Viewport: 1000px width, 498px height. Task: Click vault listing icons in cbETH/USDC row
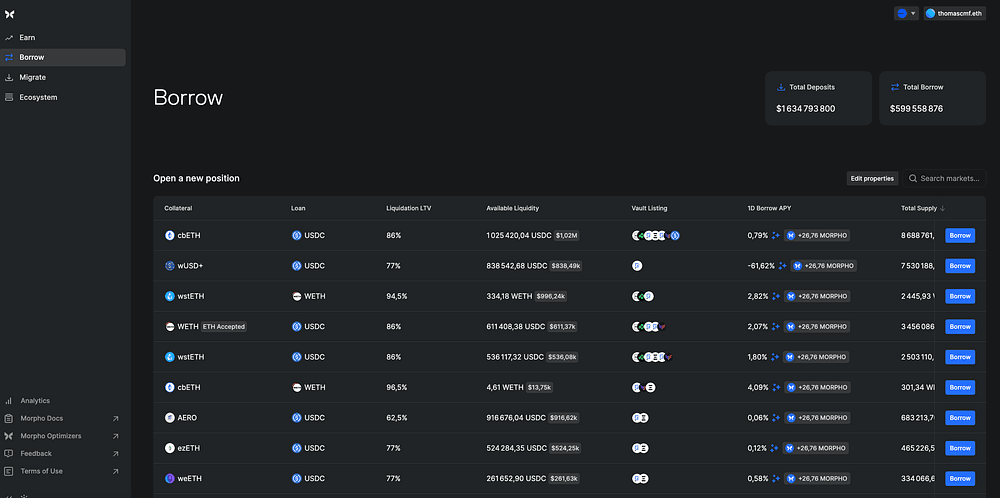tap(656, 235)
